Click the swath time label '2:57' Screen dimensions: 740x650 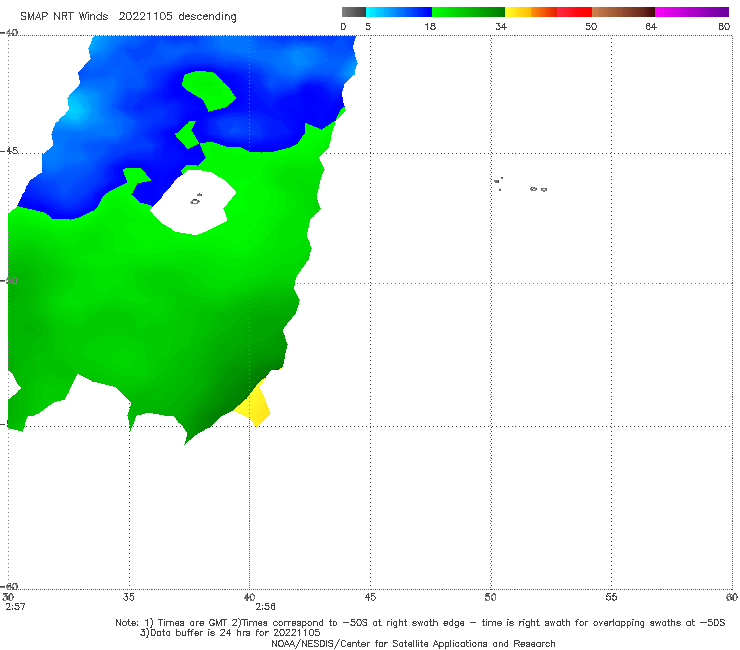click(x=15, y=607)
